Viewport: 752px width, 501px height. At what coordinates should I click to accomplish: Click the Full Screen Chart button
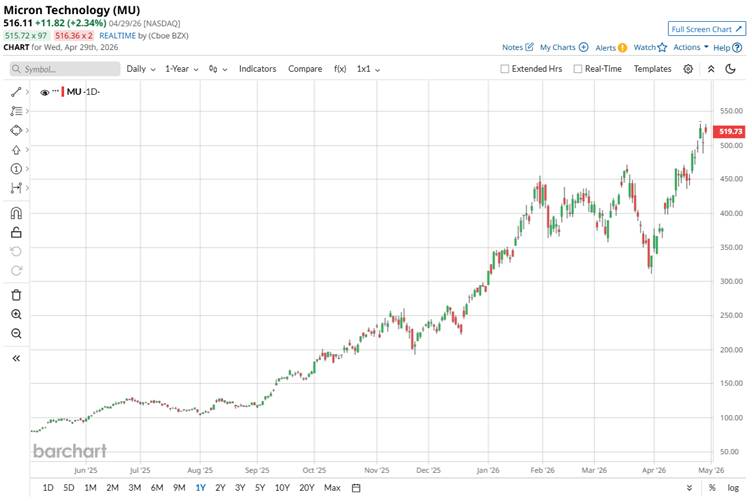[706, 29]
